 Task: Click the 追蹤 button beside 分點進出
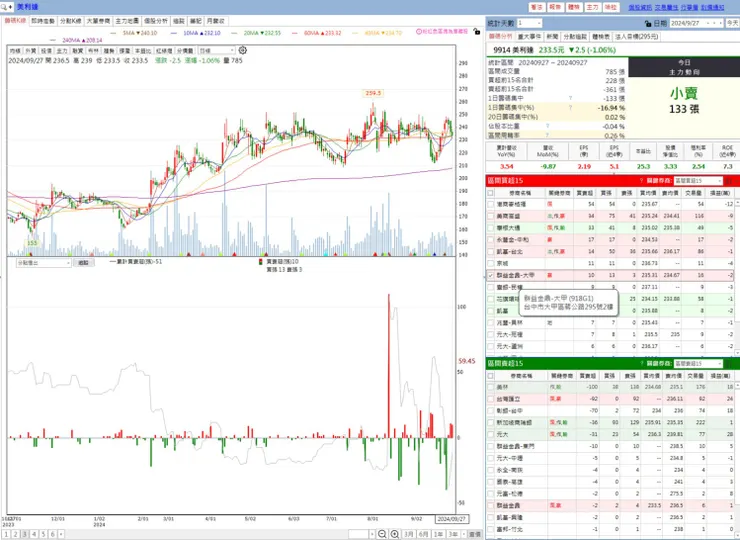click(x=84, y=263)
